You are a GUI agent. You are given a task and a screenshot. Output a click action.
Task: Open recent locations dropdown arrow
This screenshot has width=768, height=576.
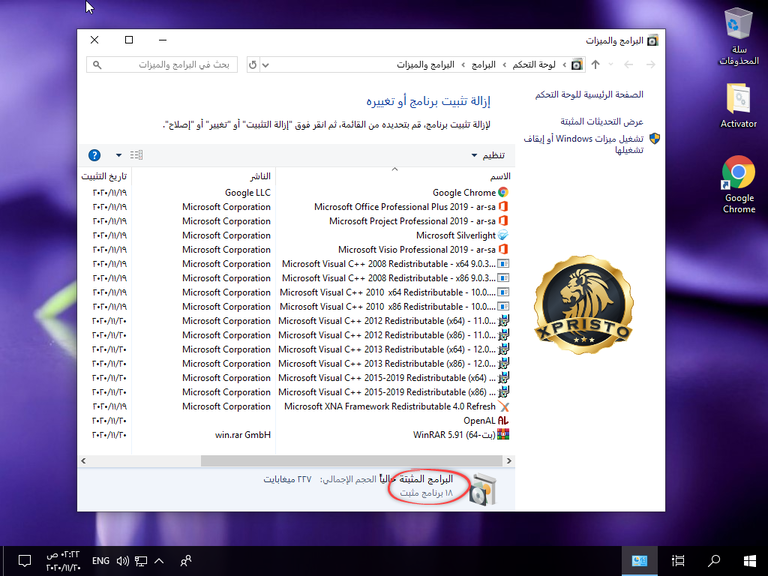click(x=611, y=65)
